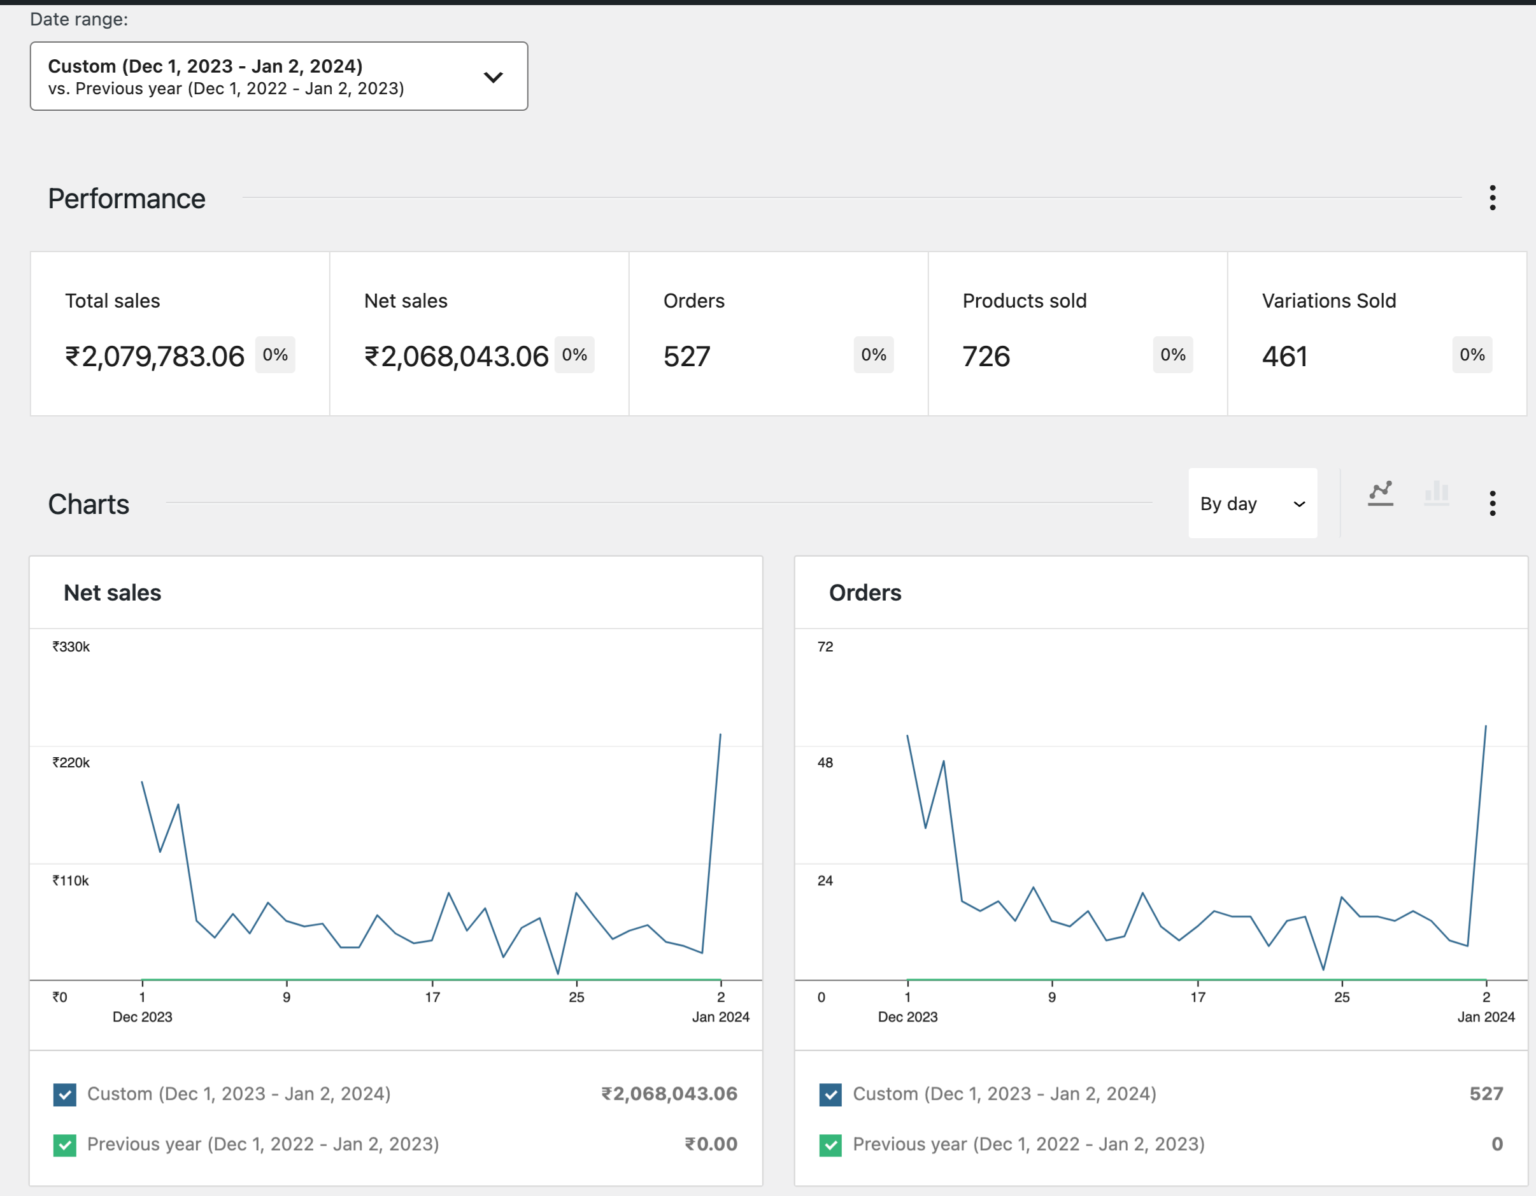The height and width of the screenshot is (1196, 1536).
Task: Select the Total sales metric card
Action: pyautogui.click(x=179, y=333)
